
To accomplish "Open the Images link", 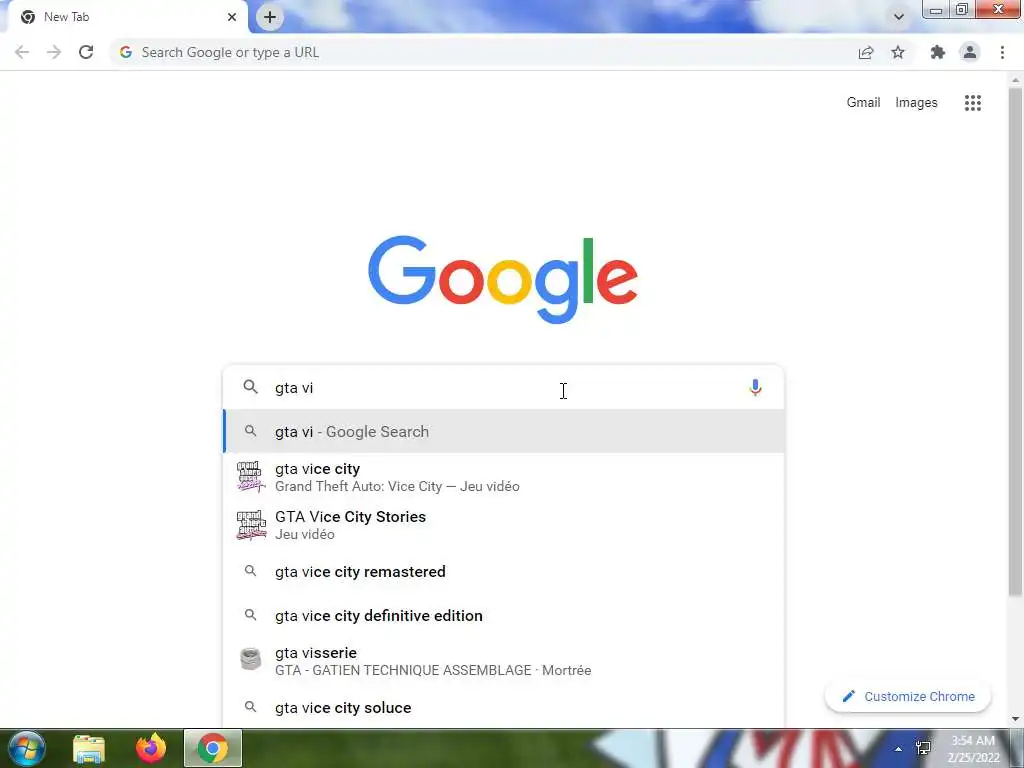I will click(x=916, y=103).
